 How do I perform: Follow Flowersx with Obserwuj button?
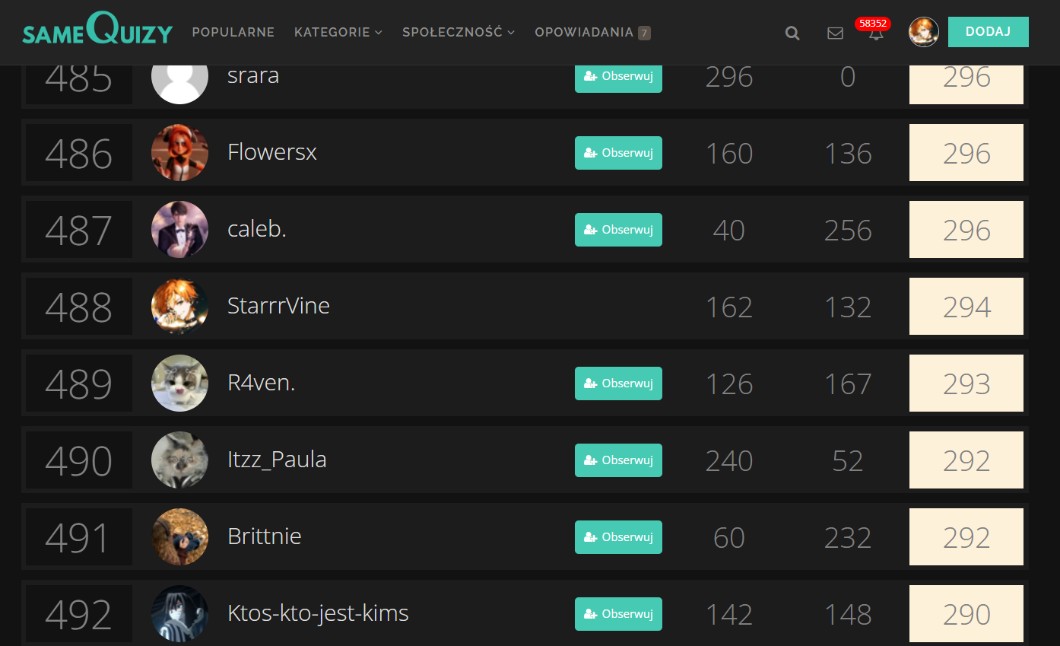[618, 153]
